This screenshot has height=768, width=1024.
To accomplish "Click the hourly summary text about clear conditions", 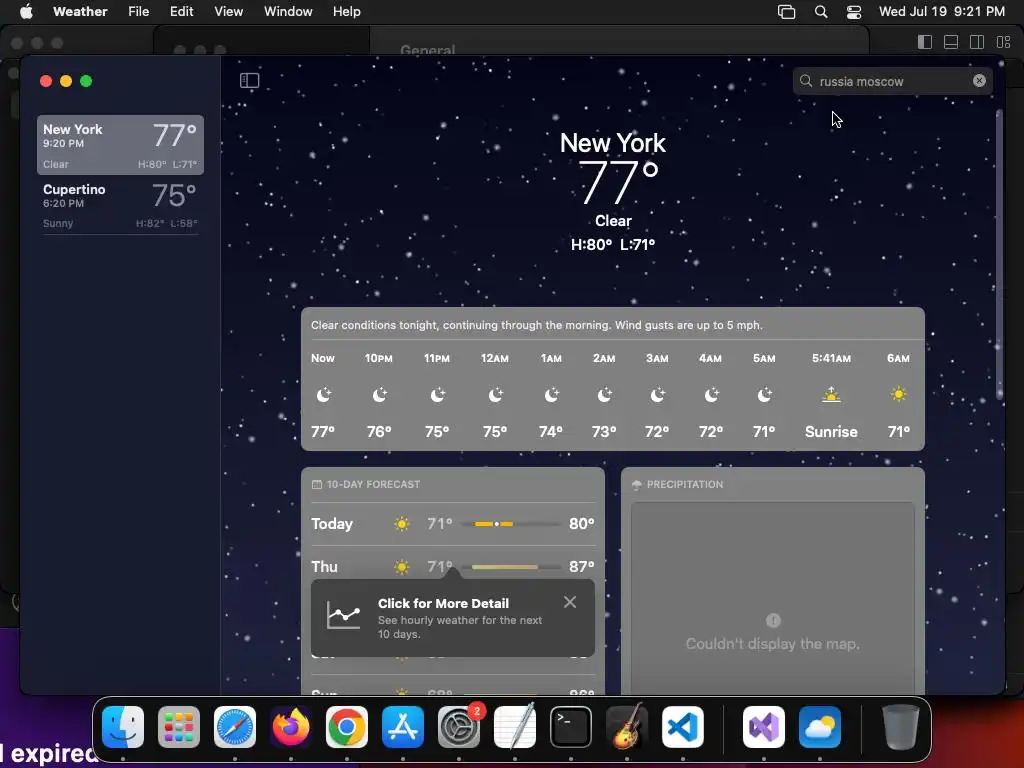I will (x=536, y=325).
